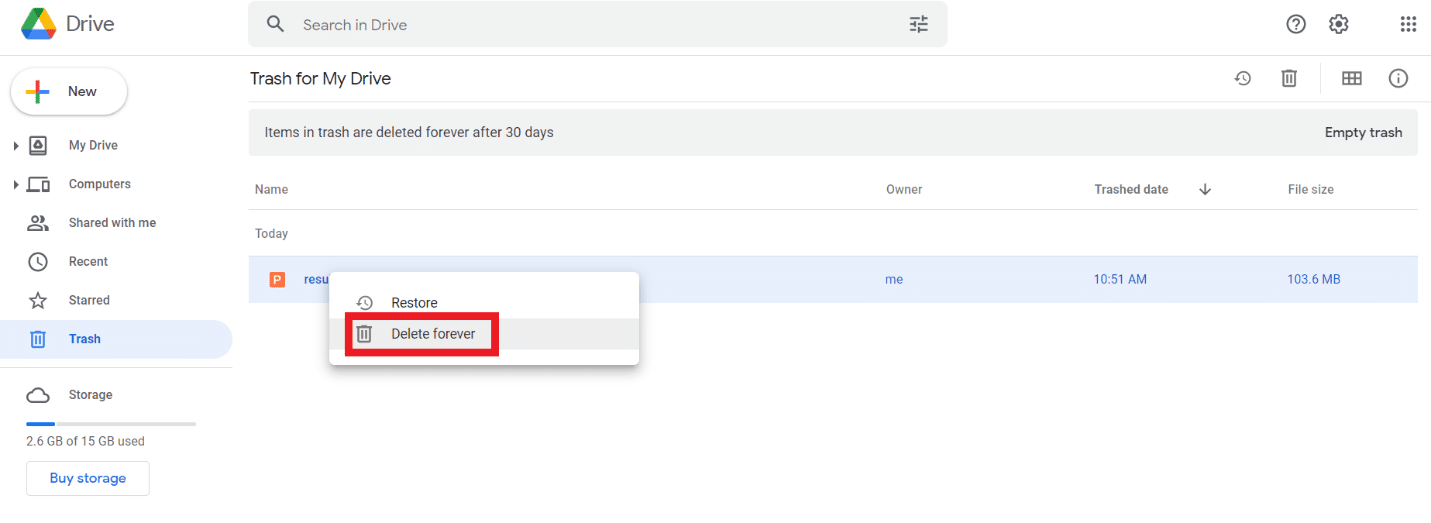Click the 30 days trash notice text

click(409, 132)
